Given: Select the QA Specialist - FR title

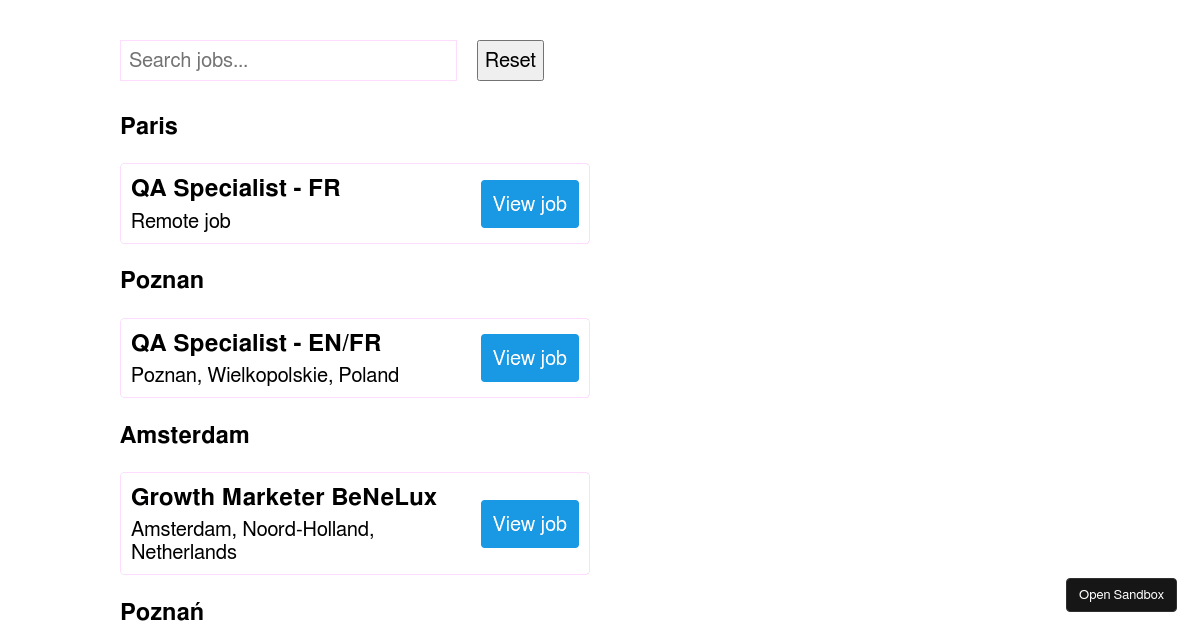Looking at the screenshot, I should coord(236,188).
